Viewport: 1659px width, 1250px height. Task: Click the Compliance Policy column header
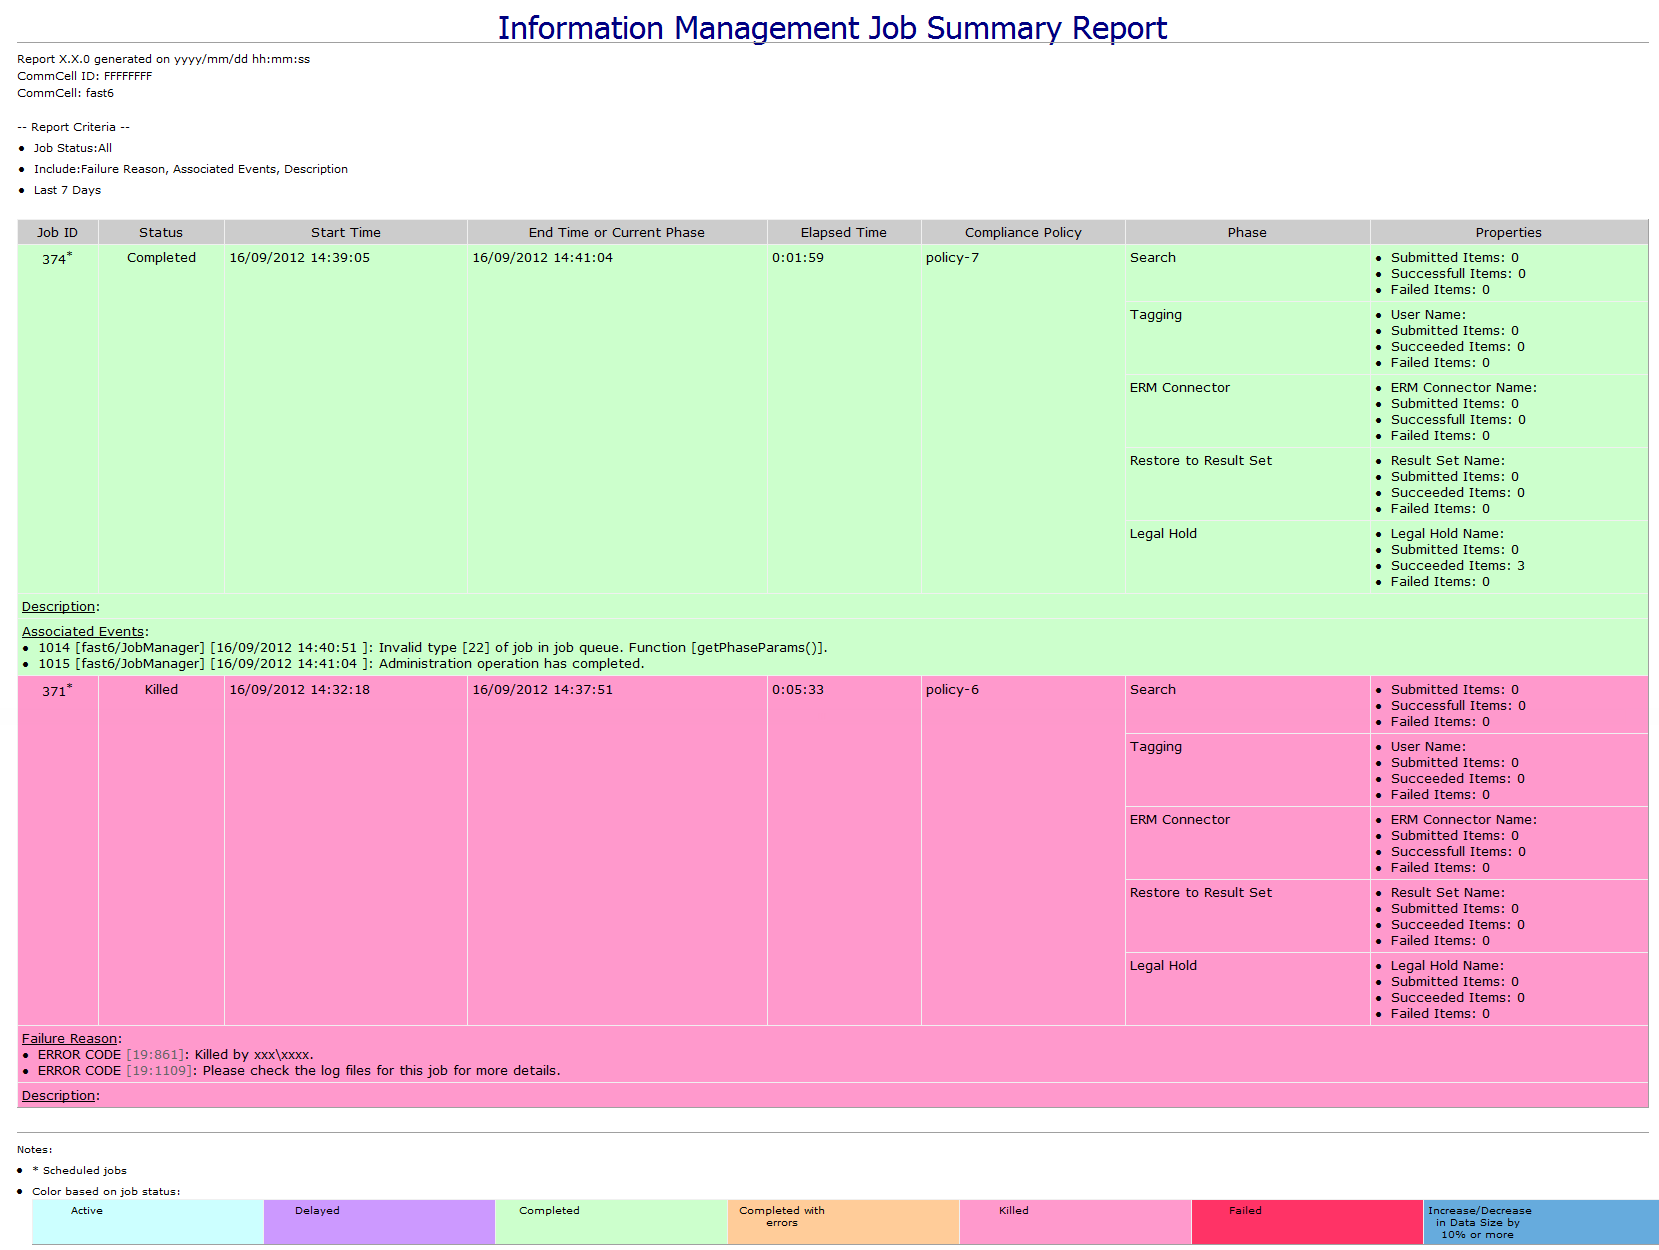click(x=1022, y=233)
